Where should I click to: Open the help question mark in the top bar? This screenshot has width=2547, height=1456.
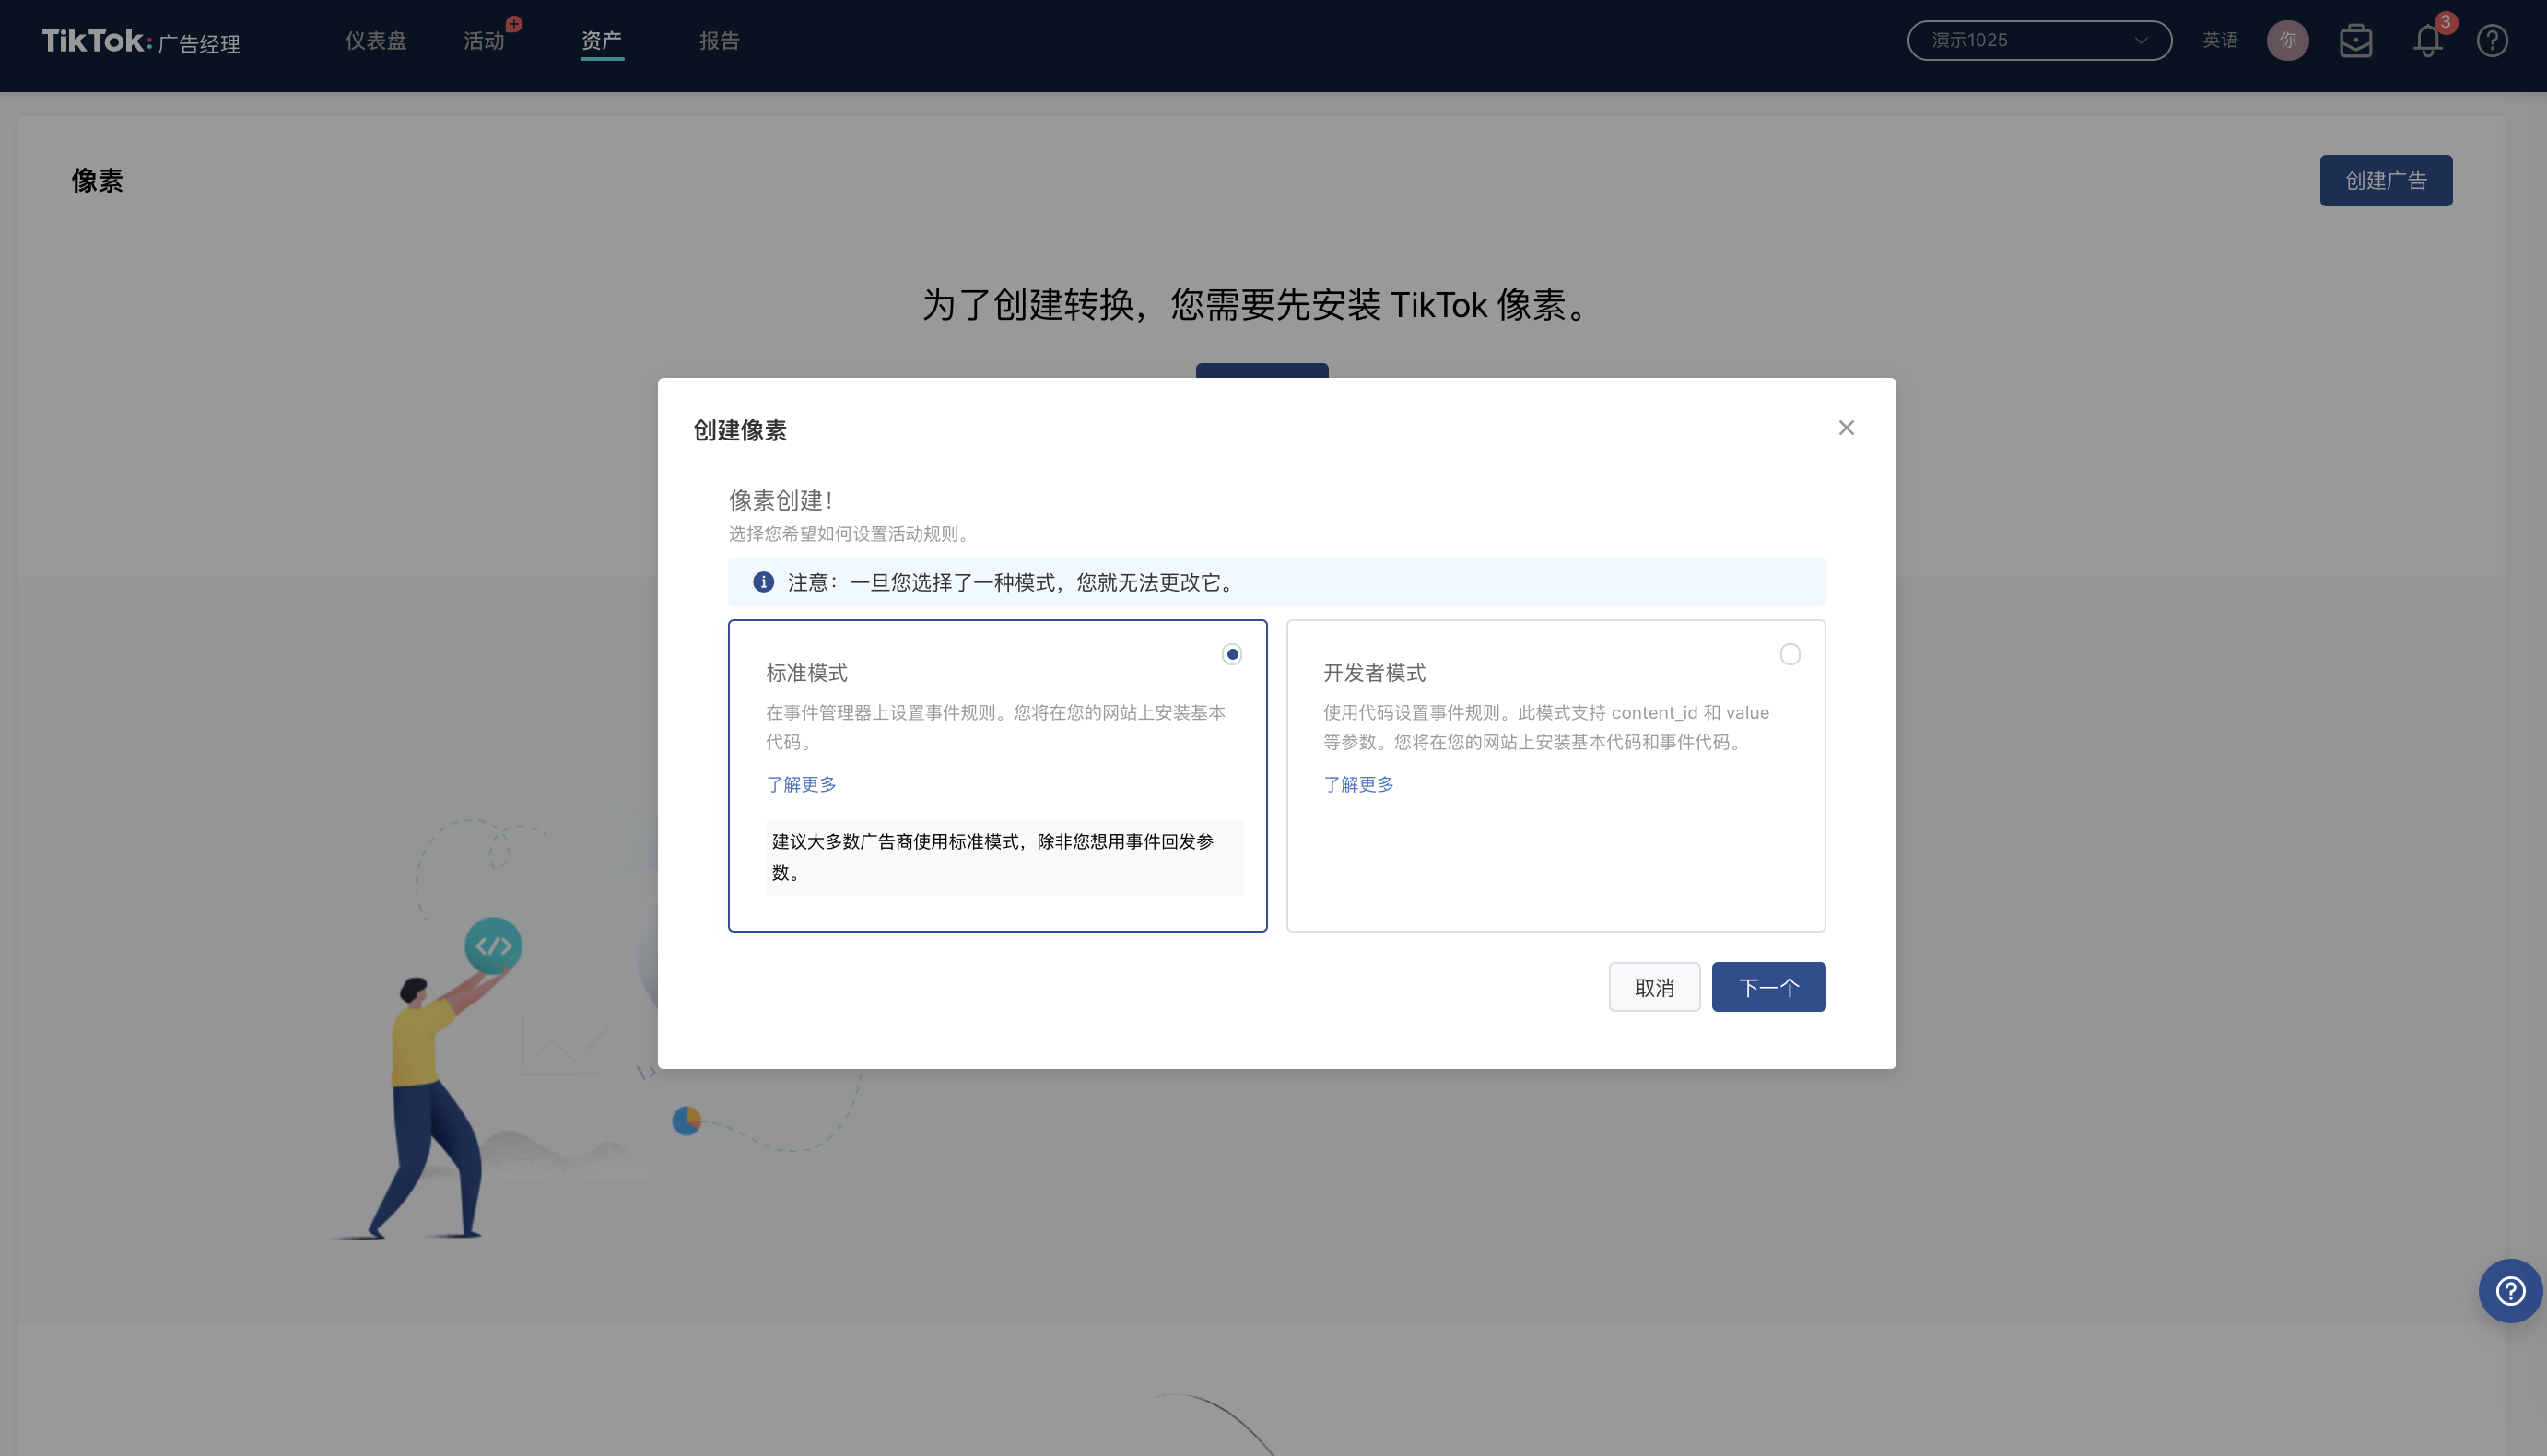[2491, 40]
